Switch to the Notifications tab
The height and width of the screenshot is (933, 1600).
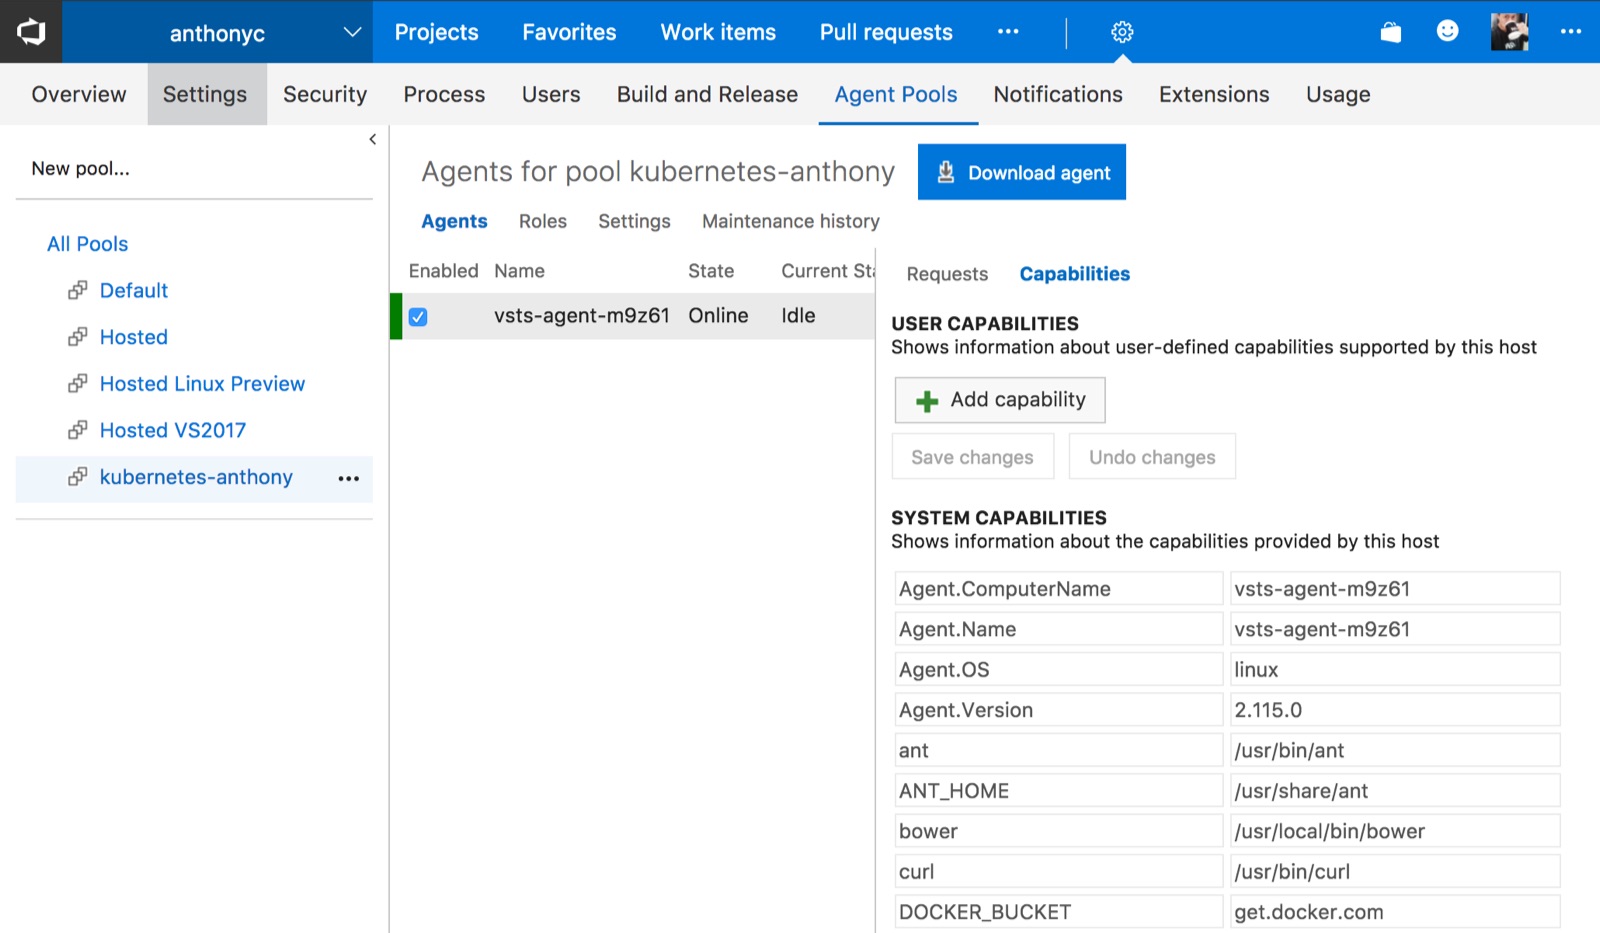coord(1058,94)
